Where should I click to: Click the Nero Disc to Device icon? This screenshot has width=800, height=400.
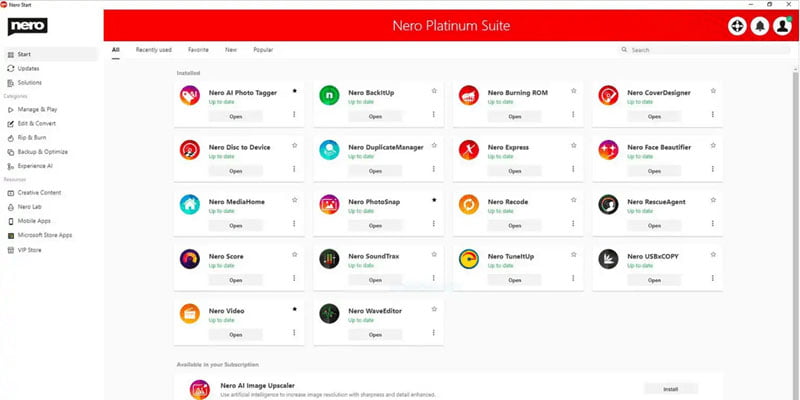tap(190, 150)
